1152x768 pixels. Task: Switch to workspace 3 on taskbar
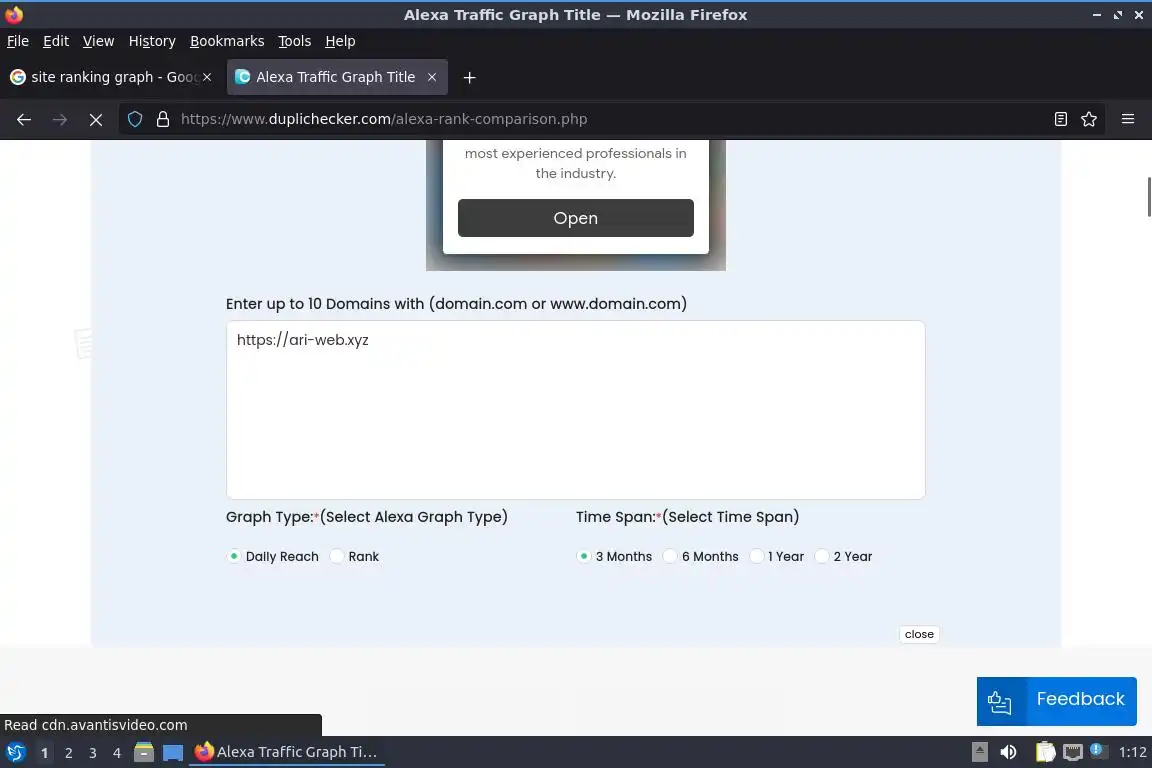point(93,753)
